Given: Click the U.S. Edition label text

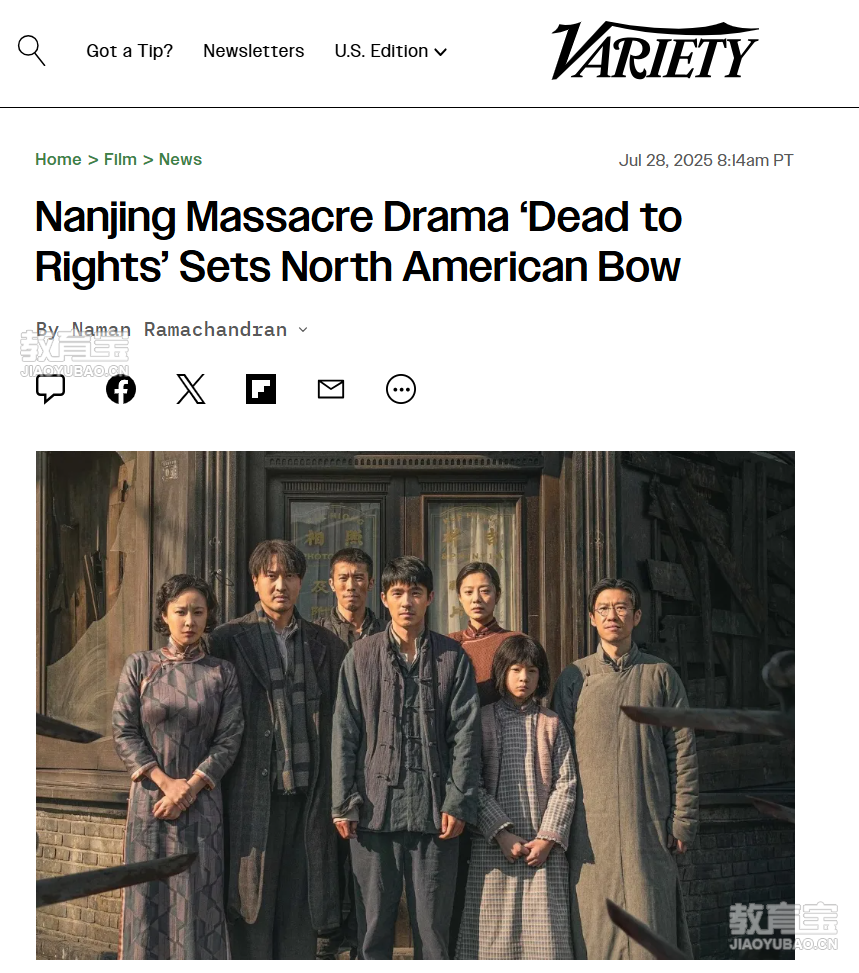Looking at the screenshot, I should [381, 51].
